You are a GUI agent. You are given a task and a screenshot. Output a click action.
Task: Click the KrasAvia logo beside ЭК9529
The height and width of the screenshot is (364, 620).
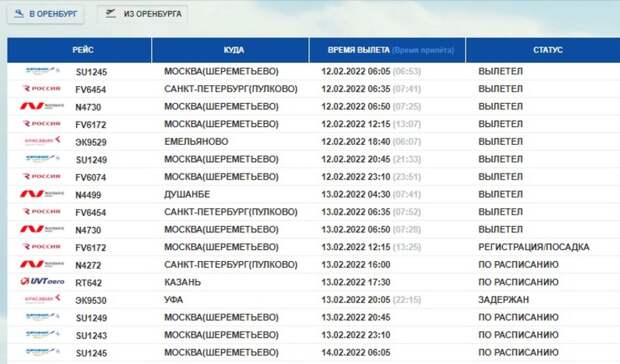(x=43, y=141)
